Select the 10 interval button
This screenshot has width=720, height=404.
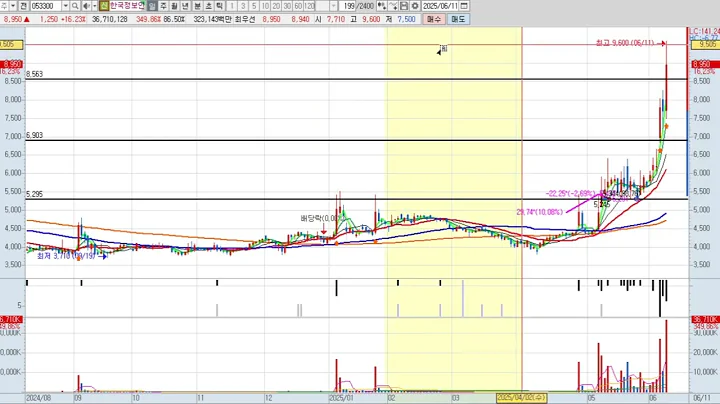point(265,6)
